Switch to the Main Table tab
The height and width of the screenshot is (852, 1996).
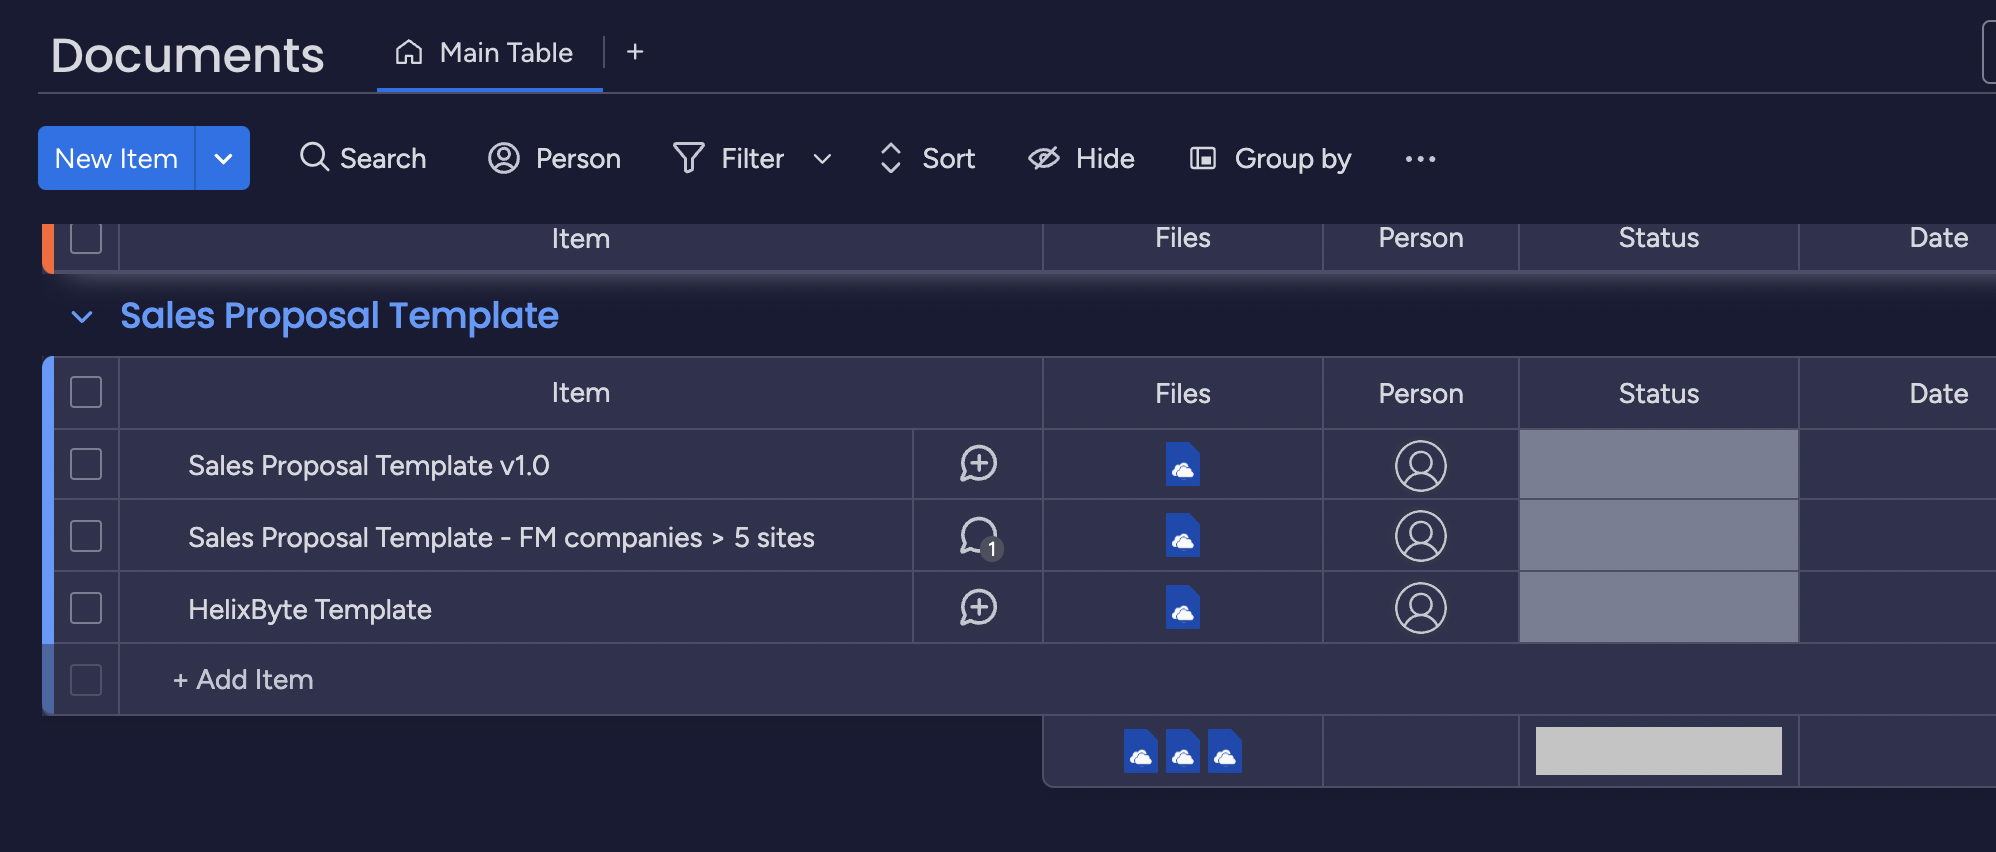(x=489, y=53)
